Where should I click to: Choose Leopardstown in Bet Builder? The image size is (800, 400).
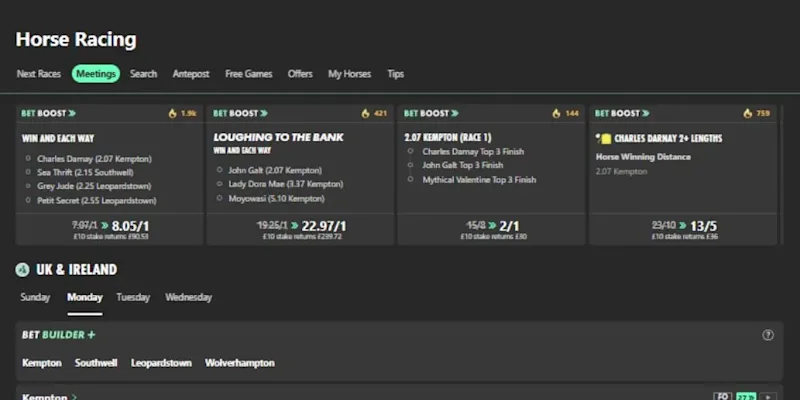click(161, 363)
